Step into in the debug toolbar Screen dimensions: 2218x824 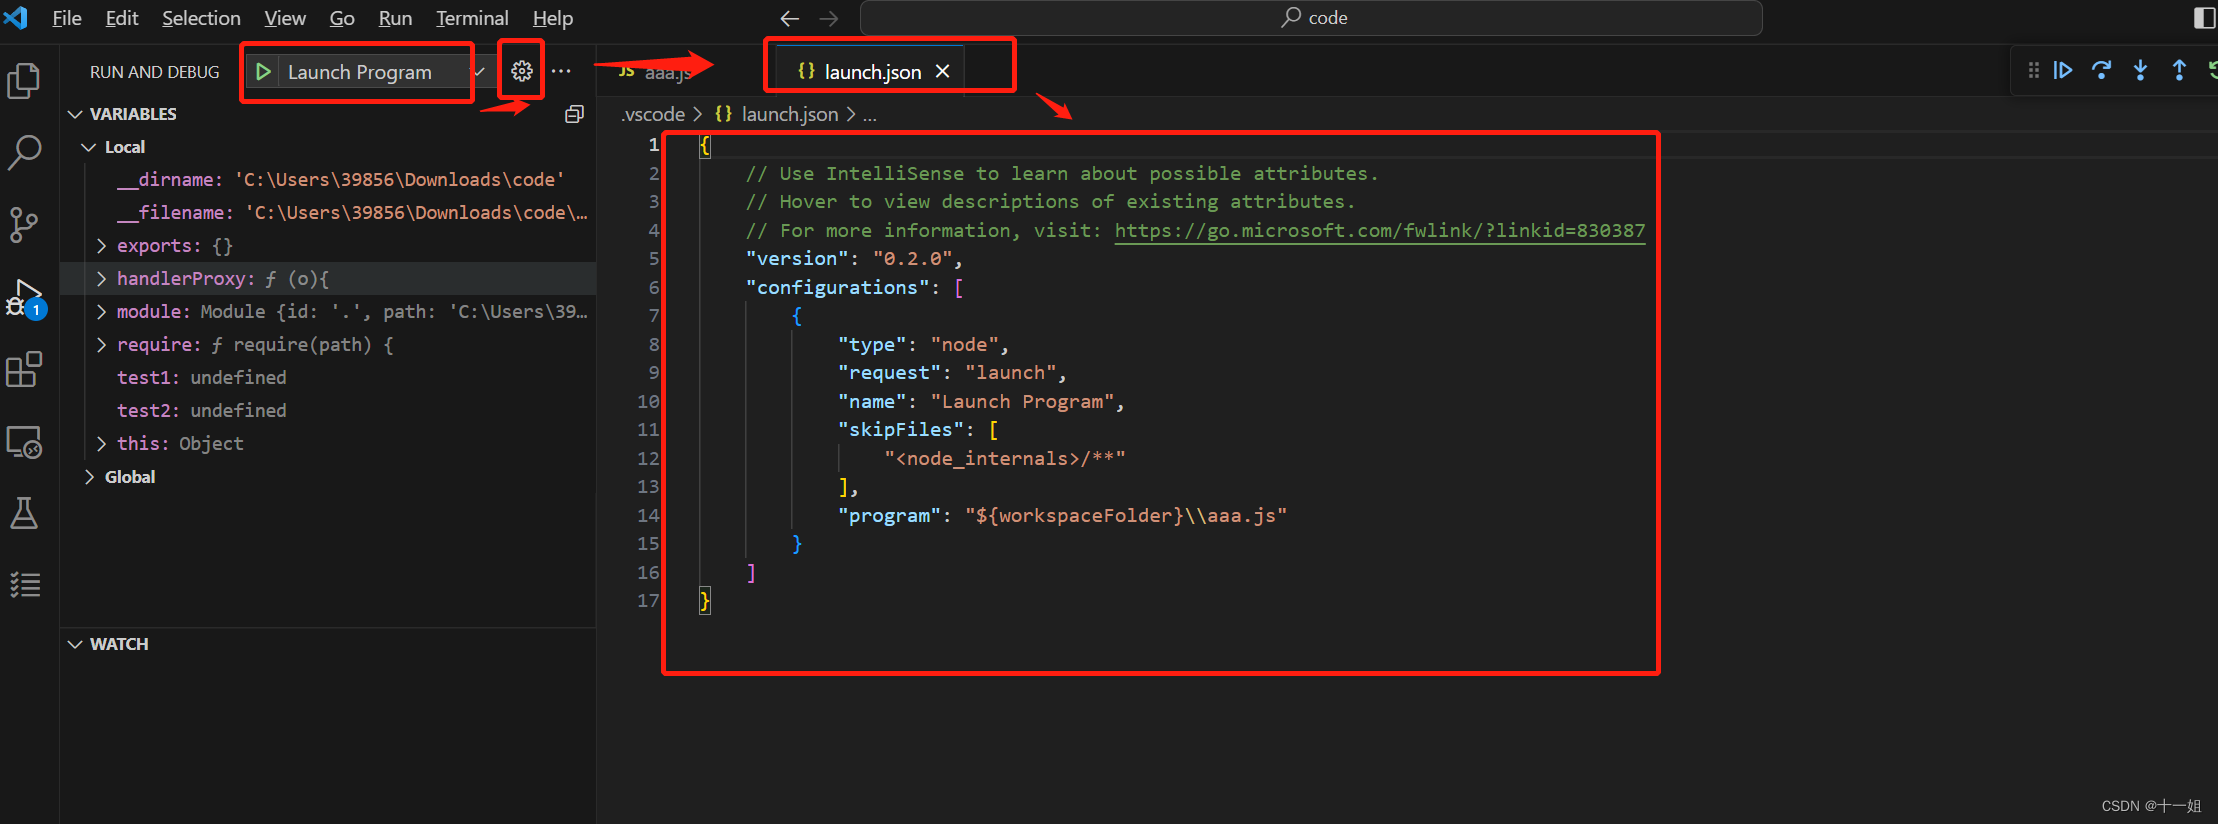tap(2140, 70)
